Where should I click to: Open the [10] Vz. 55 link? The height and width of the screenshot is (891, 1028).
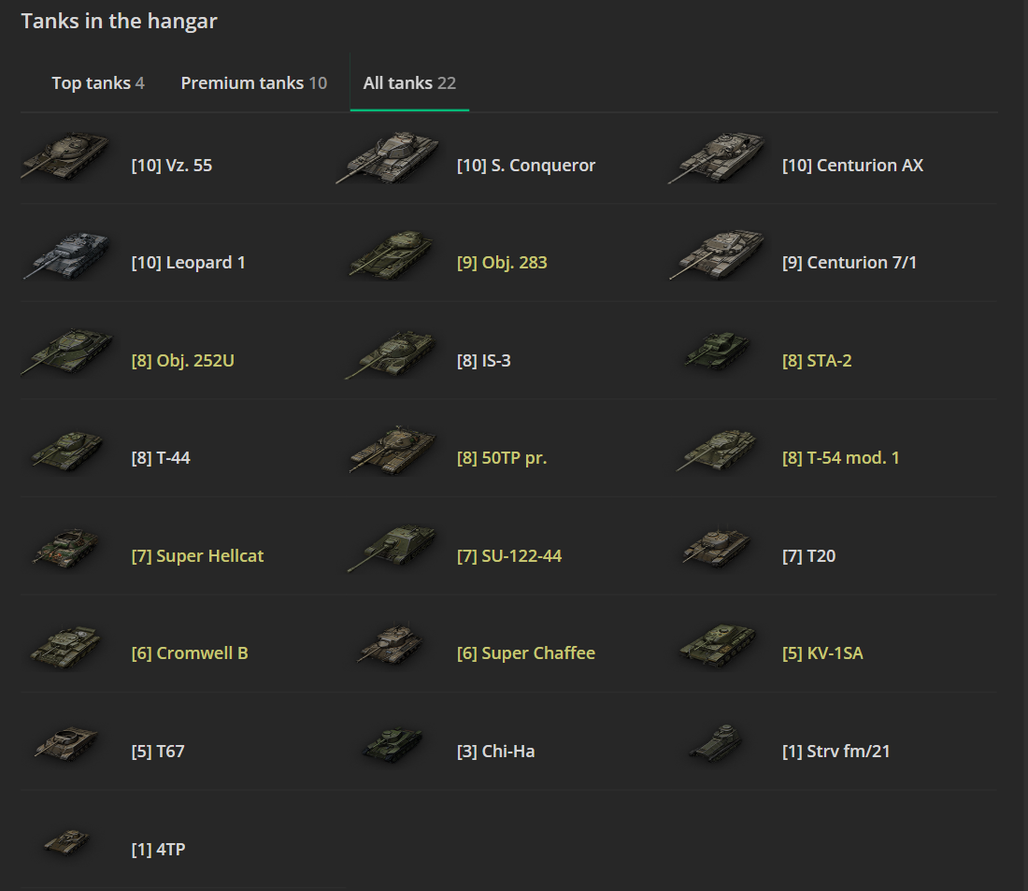(172, 165)
